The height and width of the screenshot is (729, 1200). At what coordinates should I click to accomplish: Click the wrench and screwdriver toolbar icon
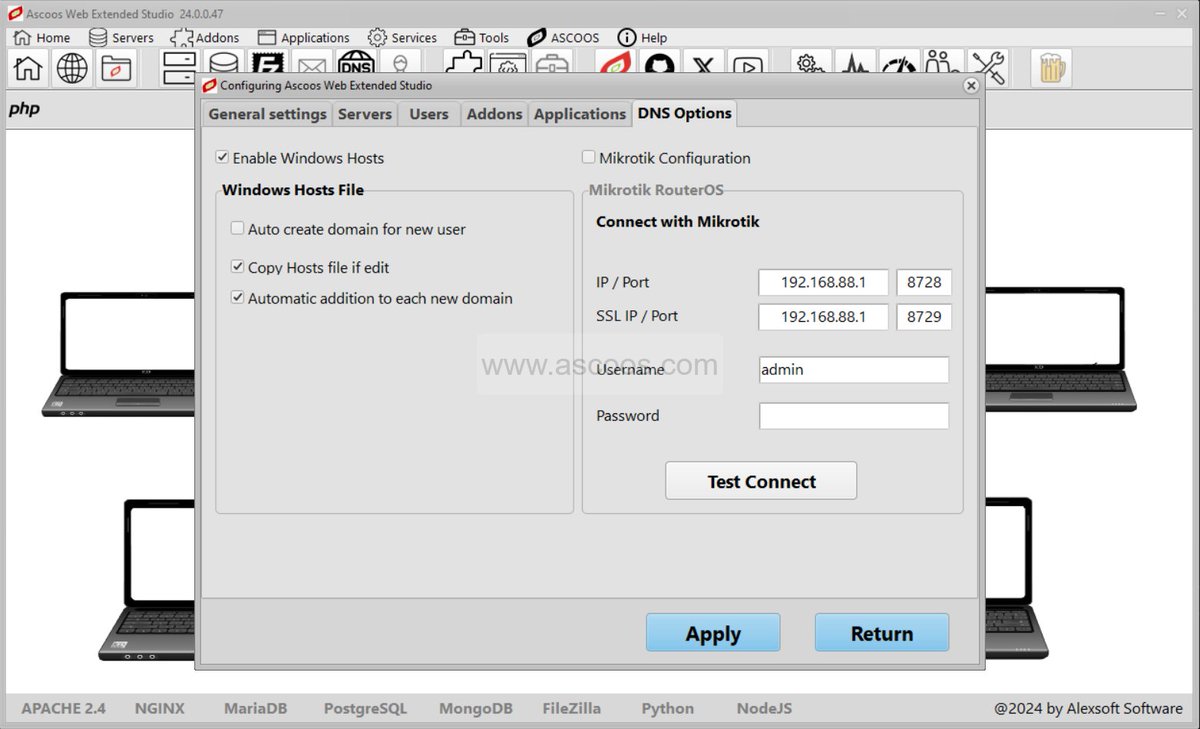point(988,68)
